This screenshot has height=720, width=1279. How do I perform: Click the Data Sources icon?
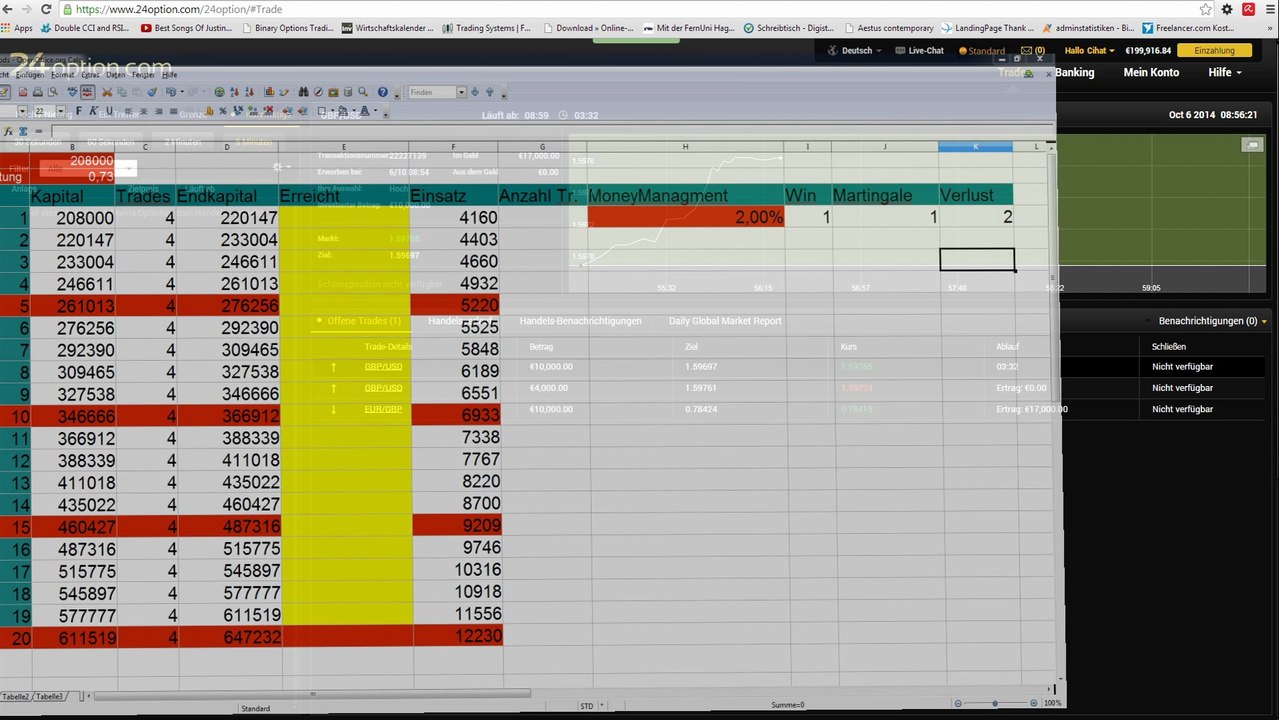tap(348, 92)
